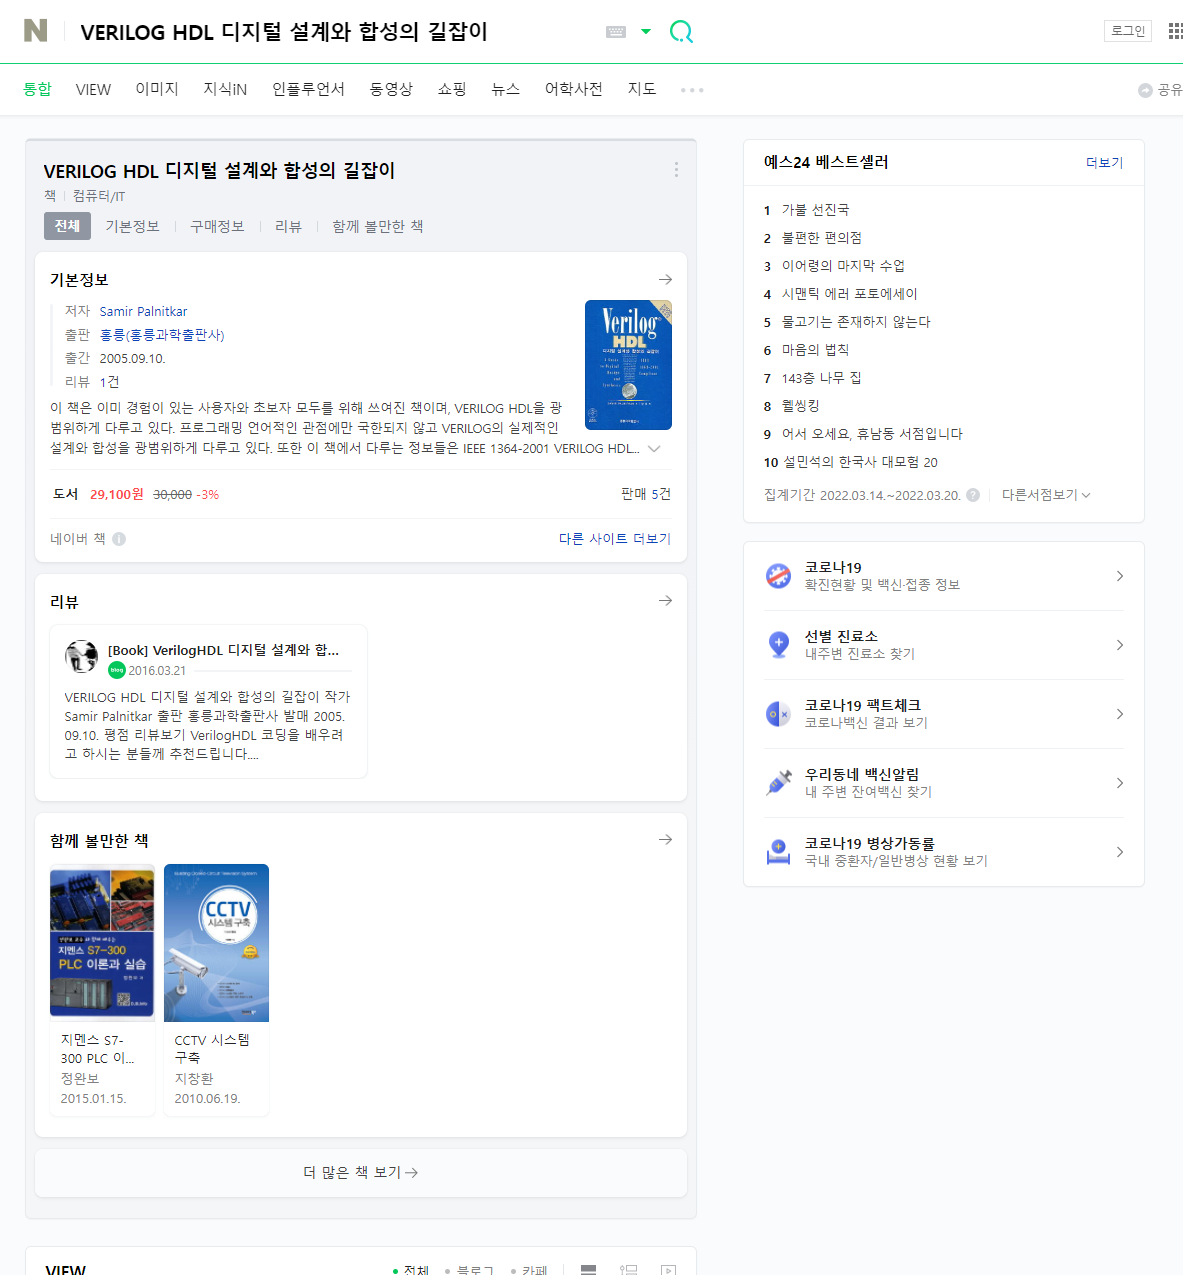Viewport: 1183px width, 1275px height.
Task: Select the 구매정보 book section tab
Action: pos(217,226)
